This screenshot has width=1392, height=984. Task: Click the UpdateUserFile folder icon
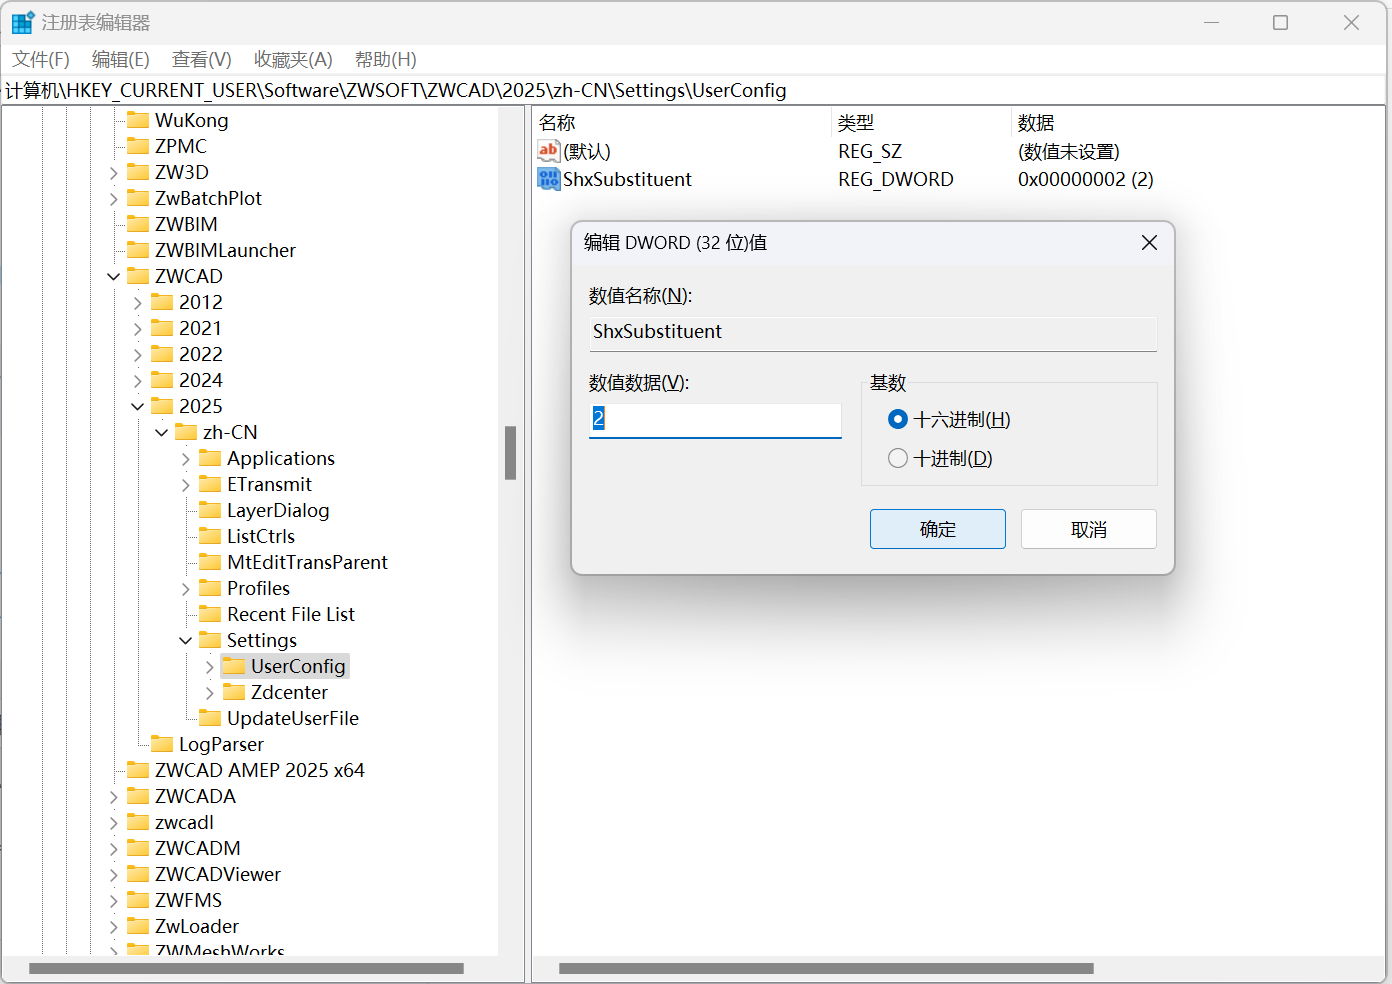coord(210,718)
